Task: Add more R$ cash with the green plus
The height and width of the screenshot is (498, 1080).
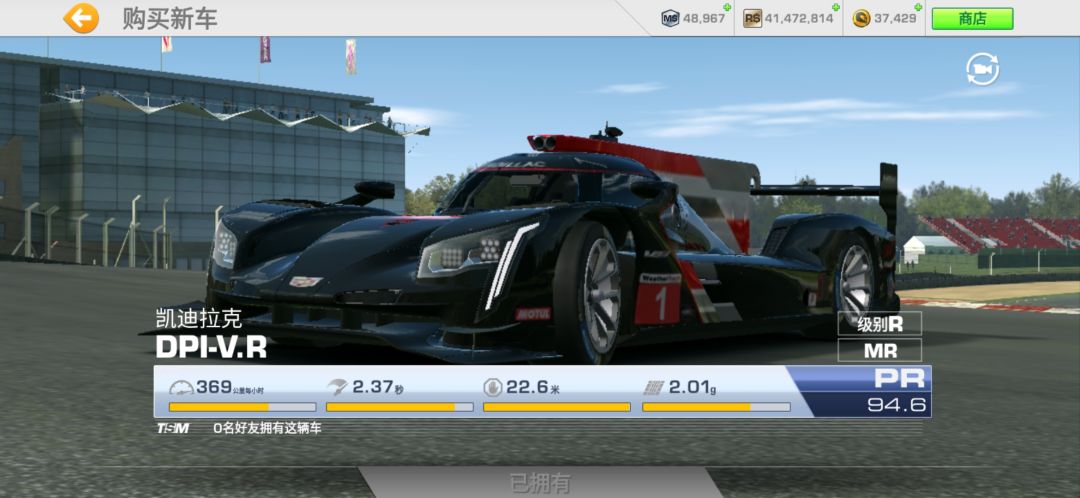Action: point(835,8)
